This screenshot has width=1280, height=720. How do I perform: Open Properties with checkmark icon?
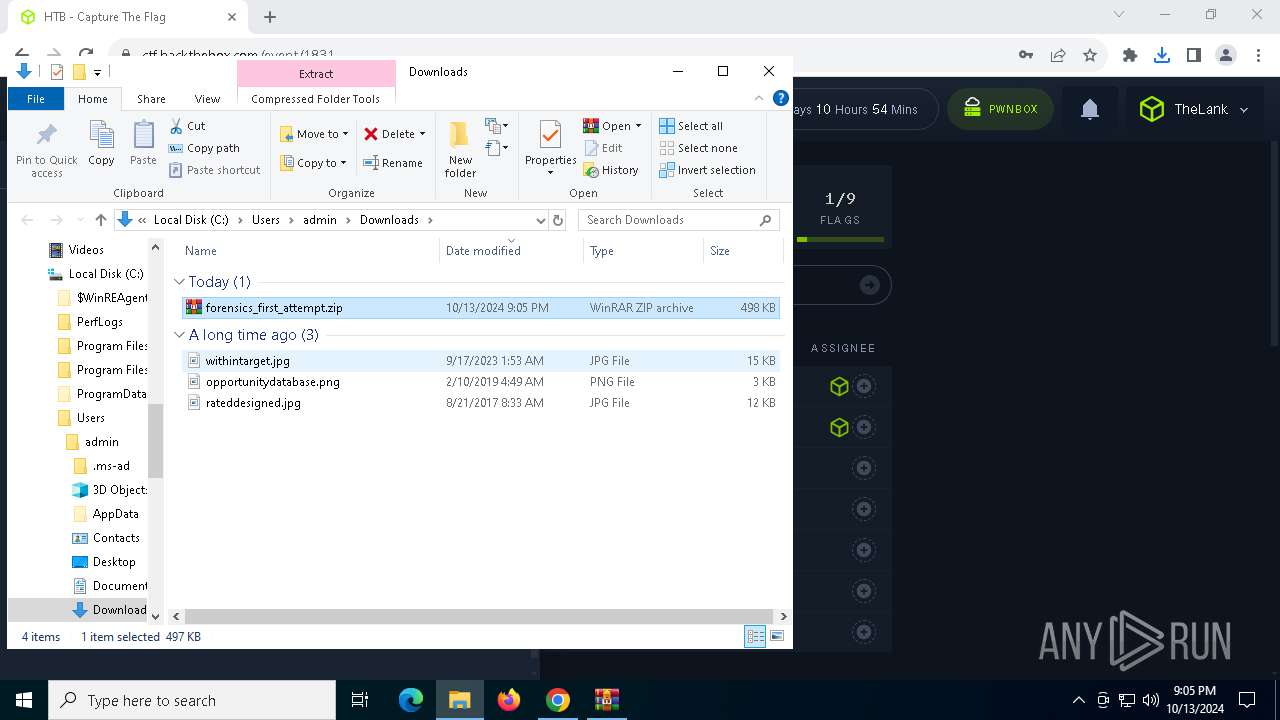point(551,148)
